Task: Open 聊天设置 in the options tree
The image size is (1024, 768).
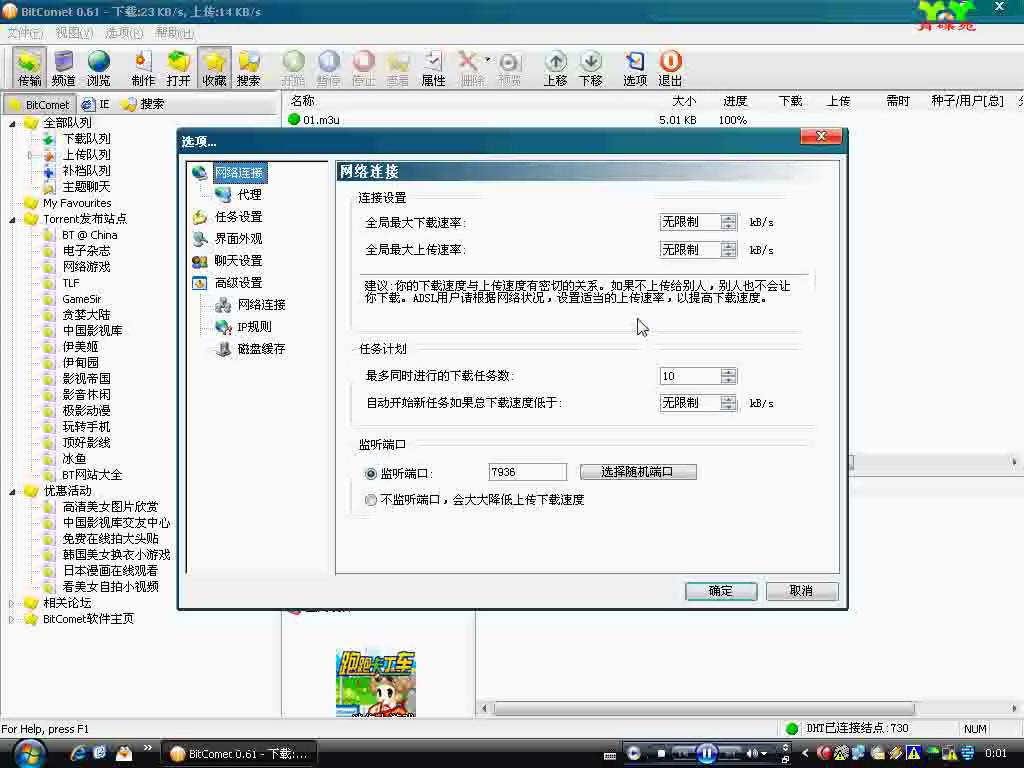Action: [238, 261]
